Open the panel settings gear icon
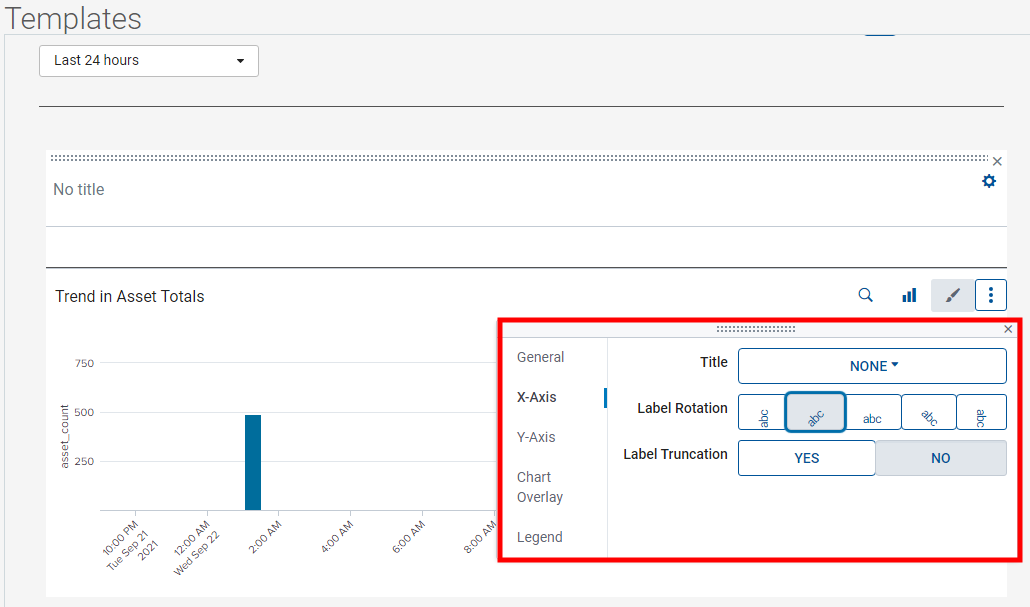This screenshot has height=607, width=1030. [989, 181]
